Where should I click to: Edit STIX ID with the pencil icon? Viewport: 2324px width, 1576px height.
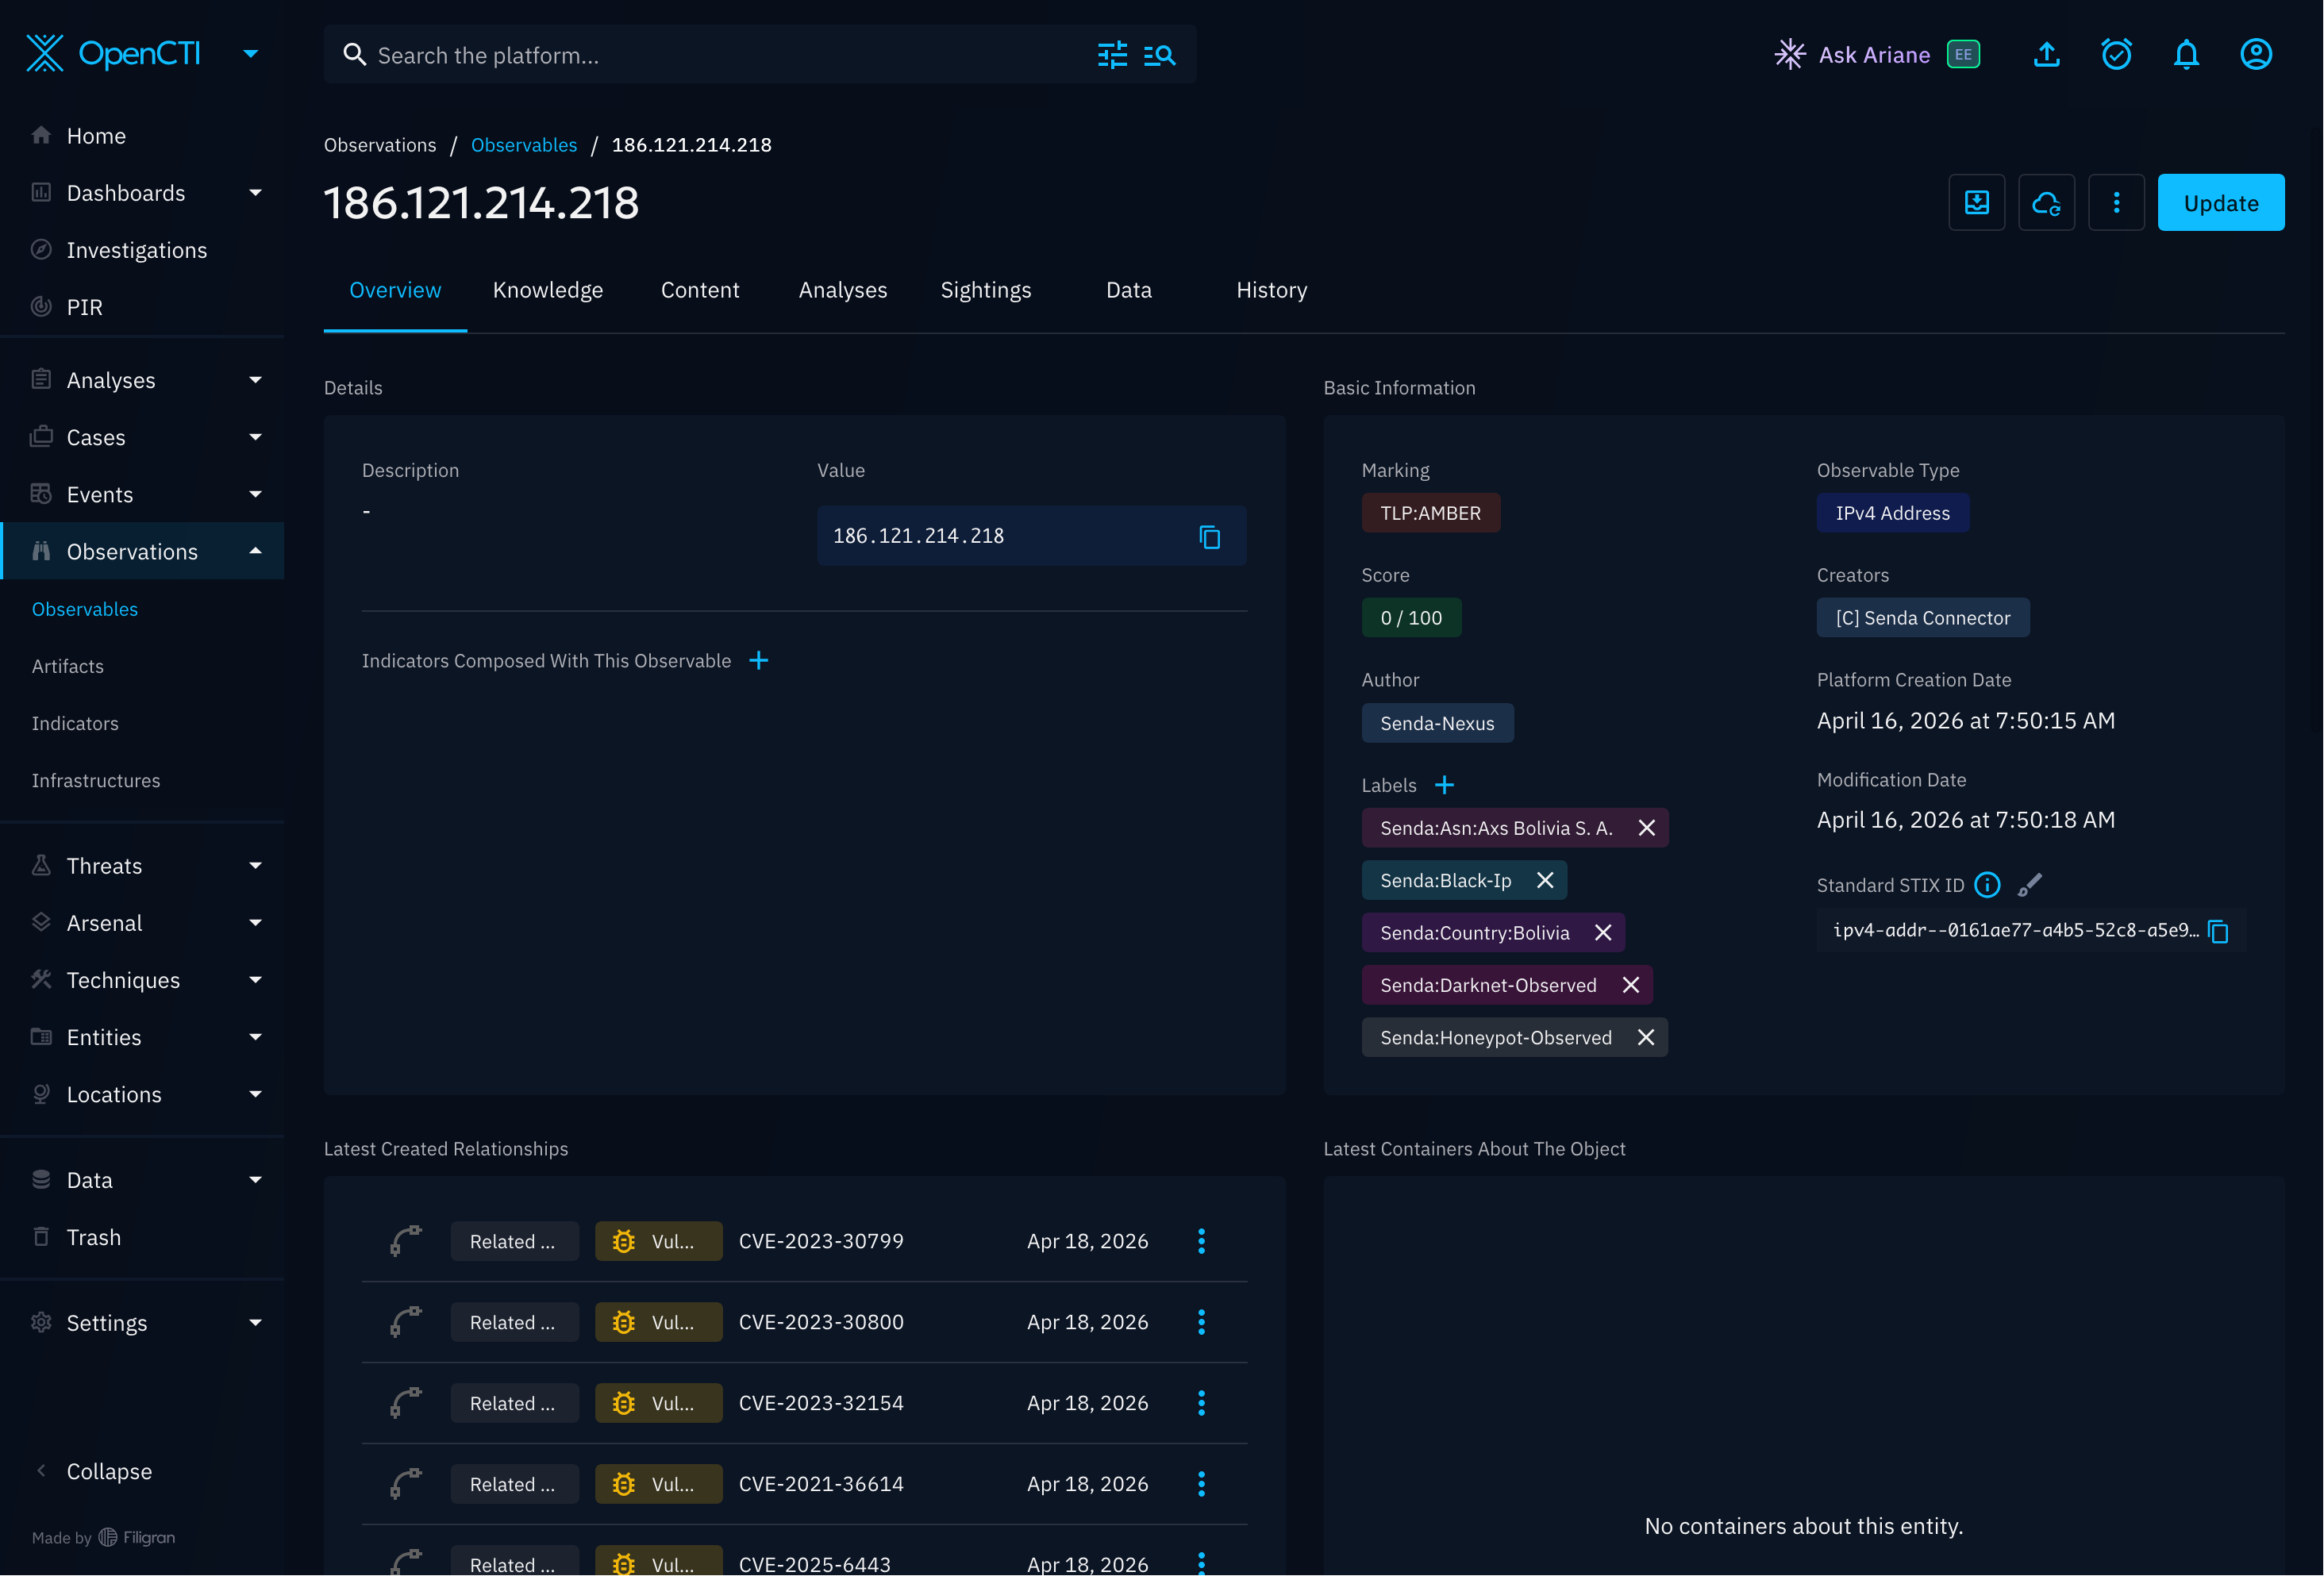point(2030,885)
